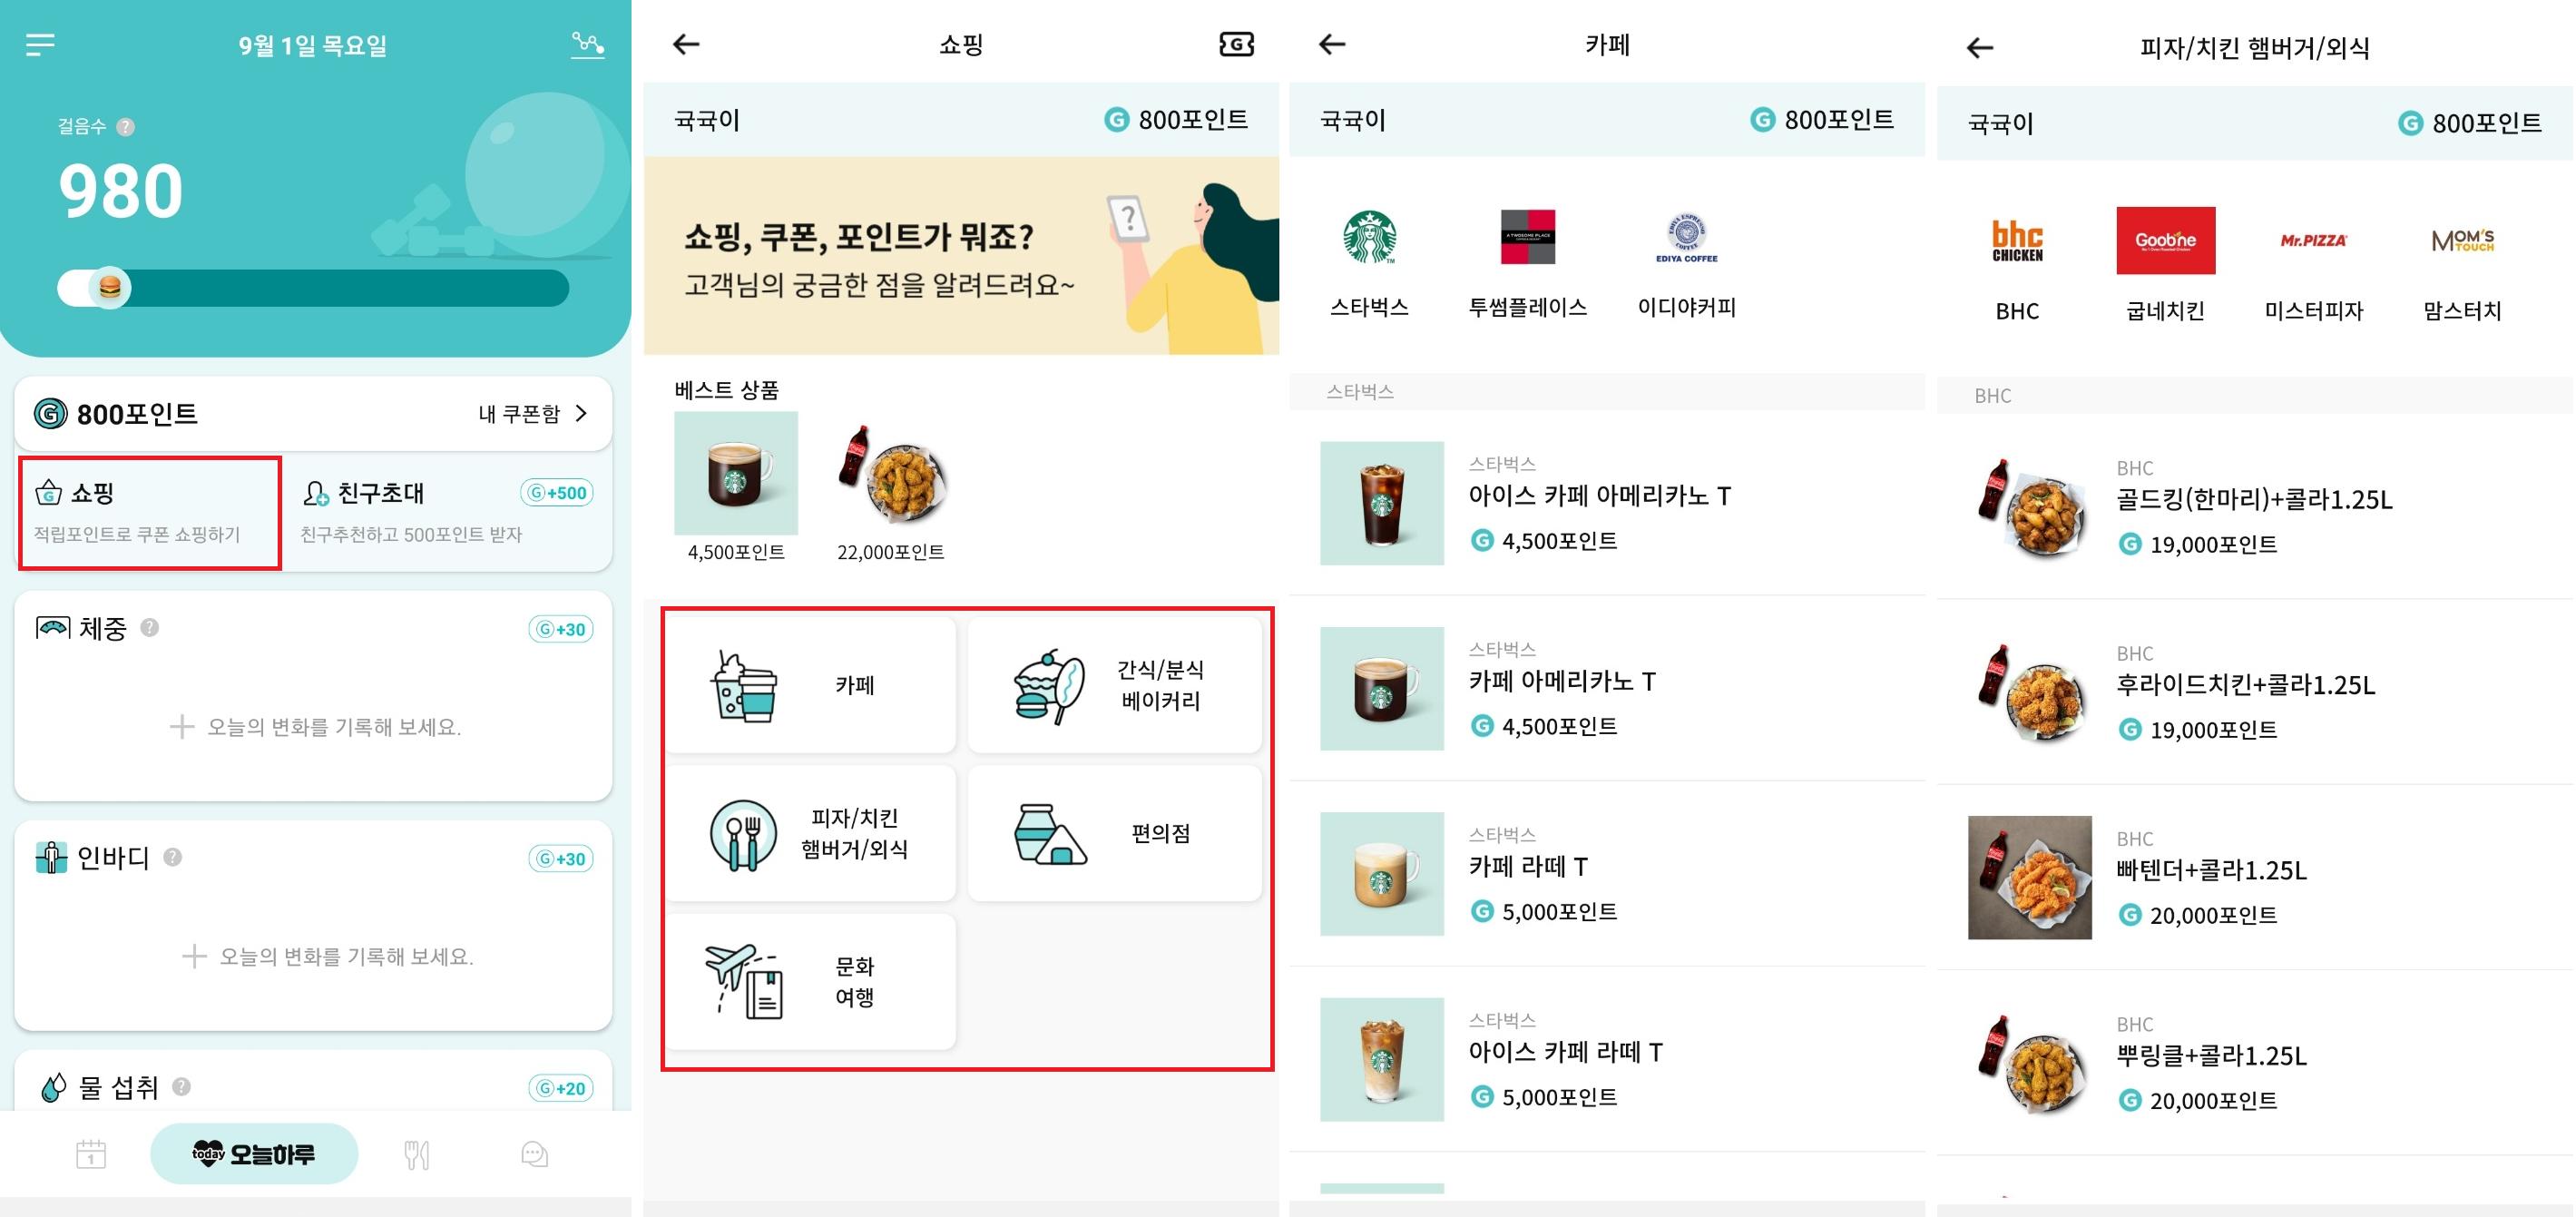Select the Starbucks brand logo
Image resolution: width=2576 pixels, height=1217 pixels.
(1369, 237)
